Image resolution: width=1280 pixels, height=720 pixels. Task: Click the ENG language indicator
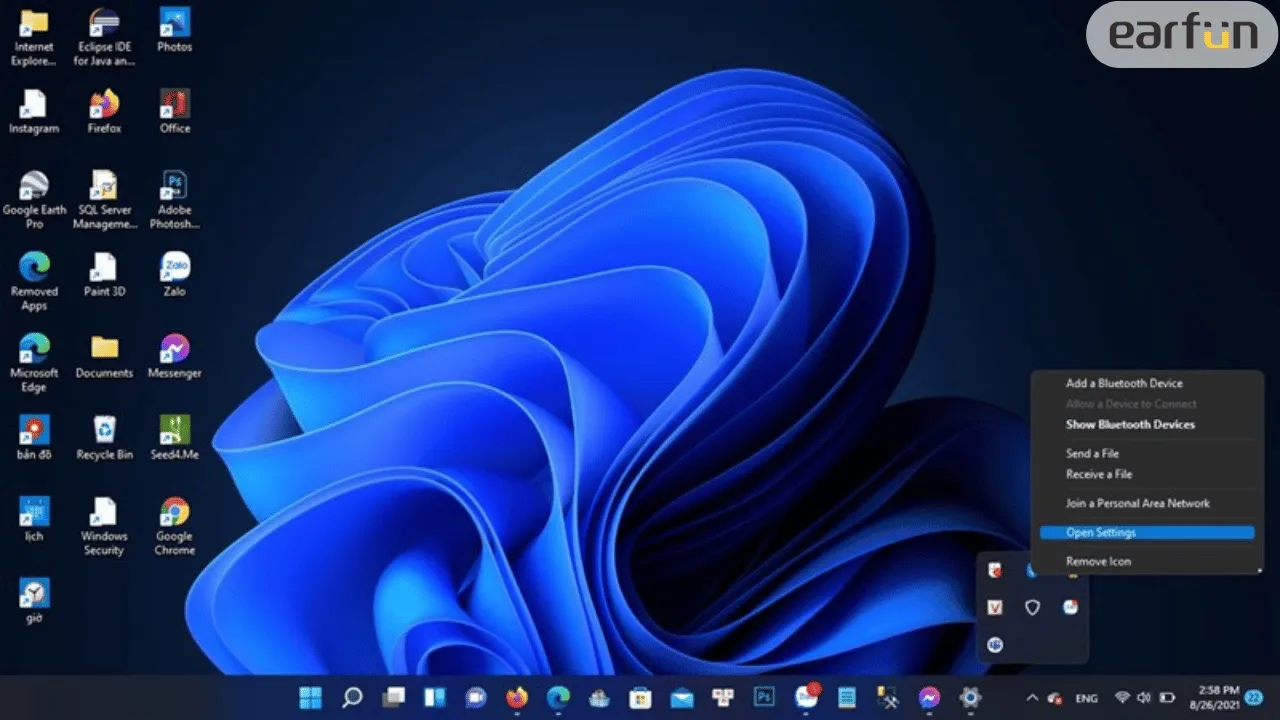[x=1086, y=698]
